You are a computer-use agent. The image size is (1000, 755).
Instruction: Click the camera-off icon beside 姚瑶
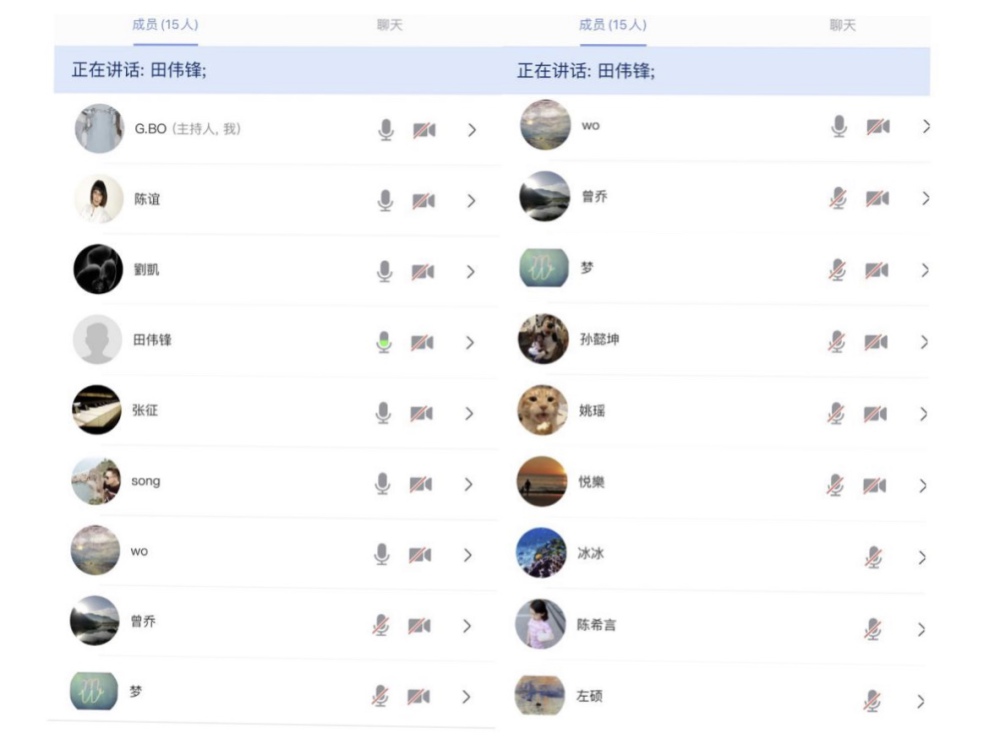coord(875,414)
